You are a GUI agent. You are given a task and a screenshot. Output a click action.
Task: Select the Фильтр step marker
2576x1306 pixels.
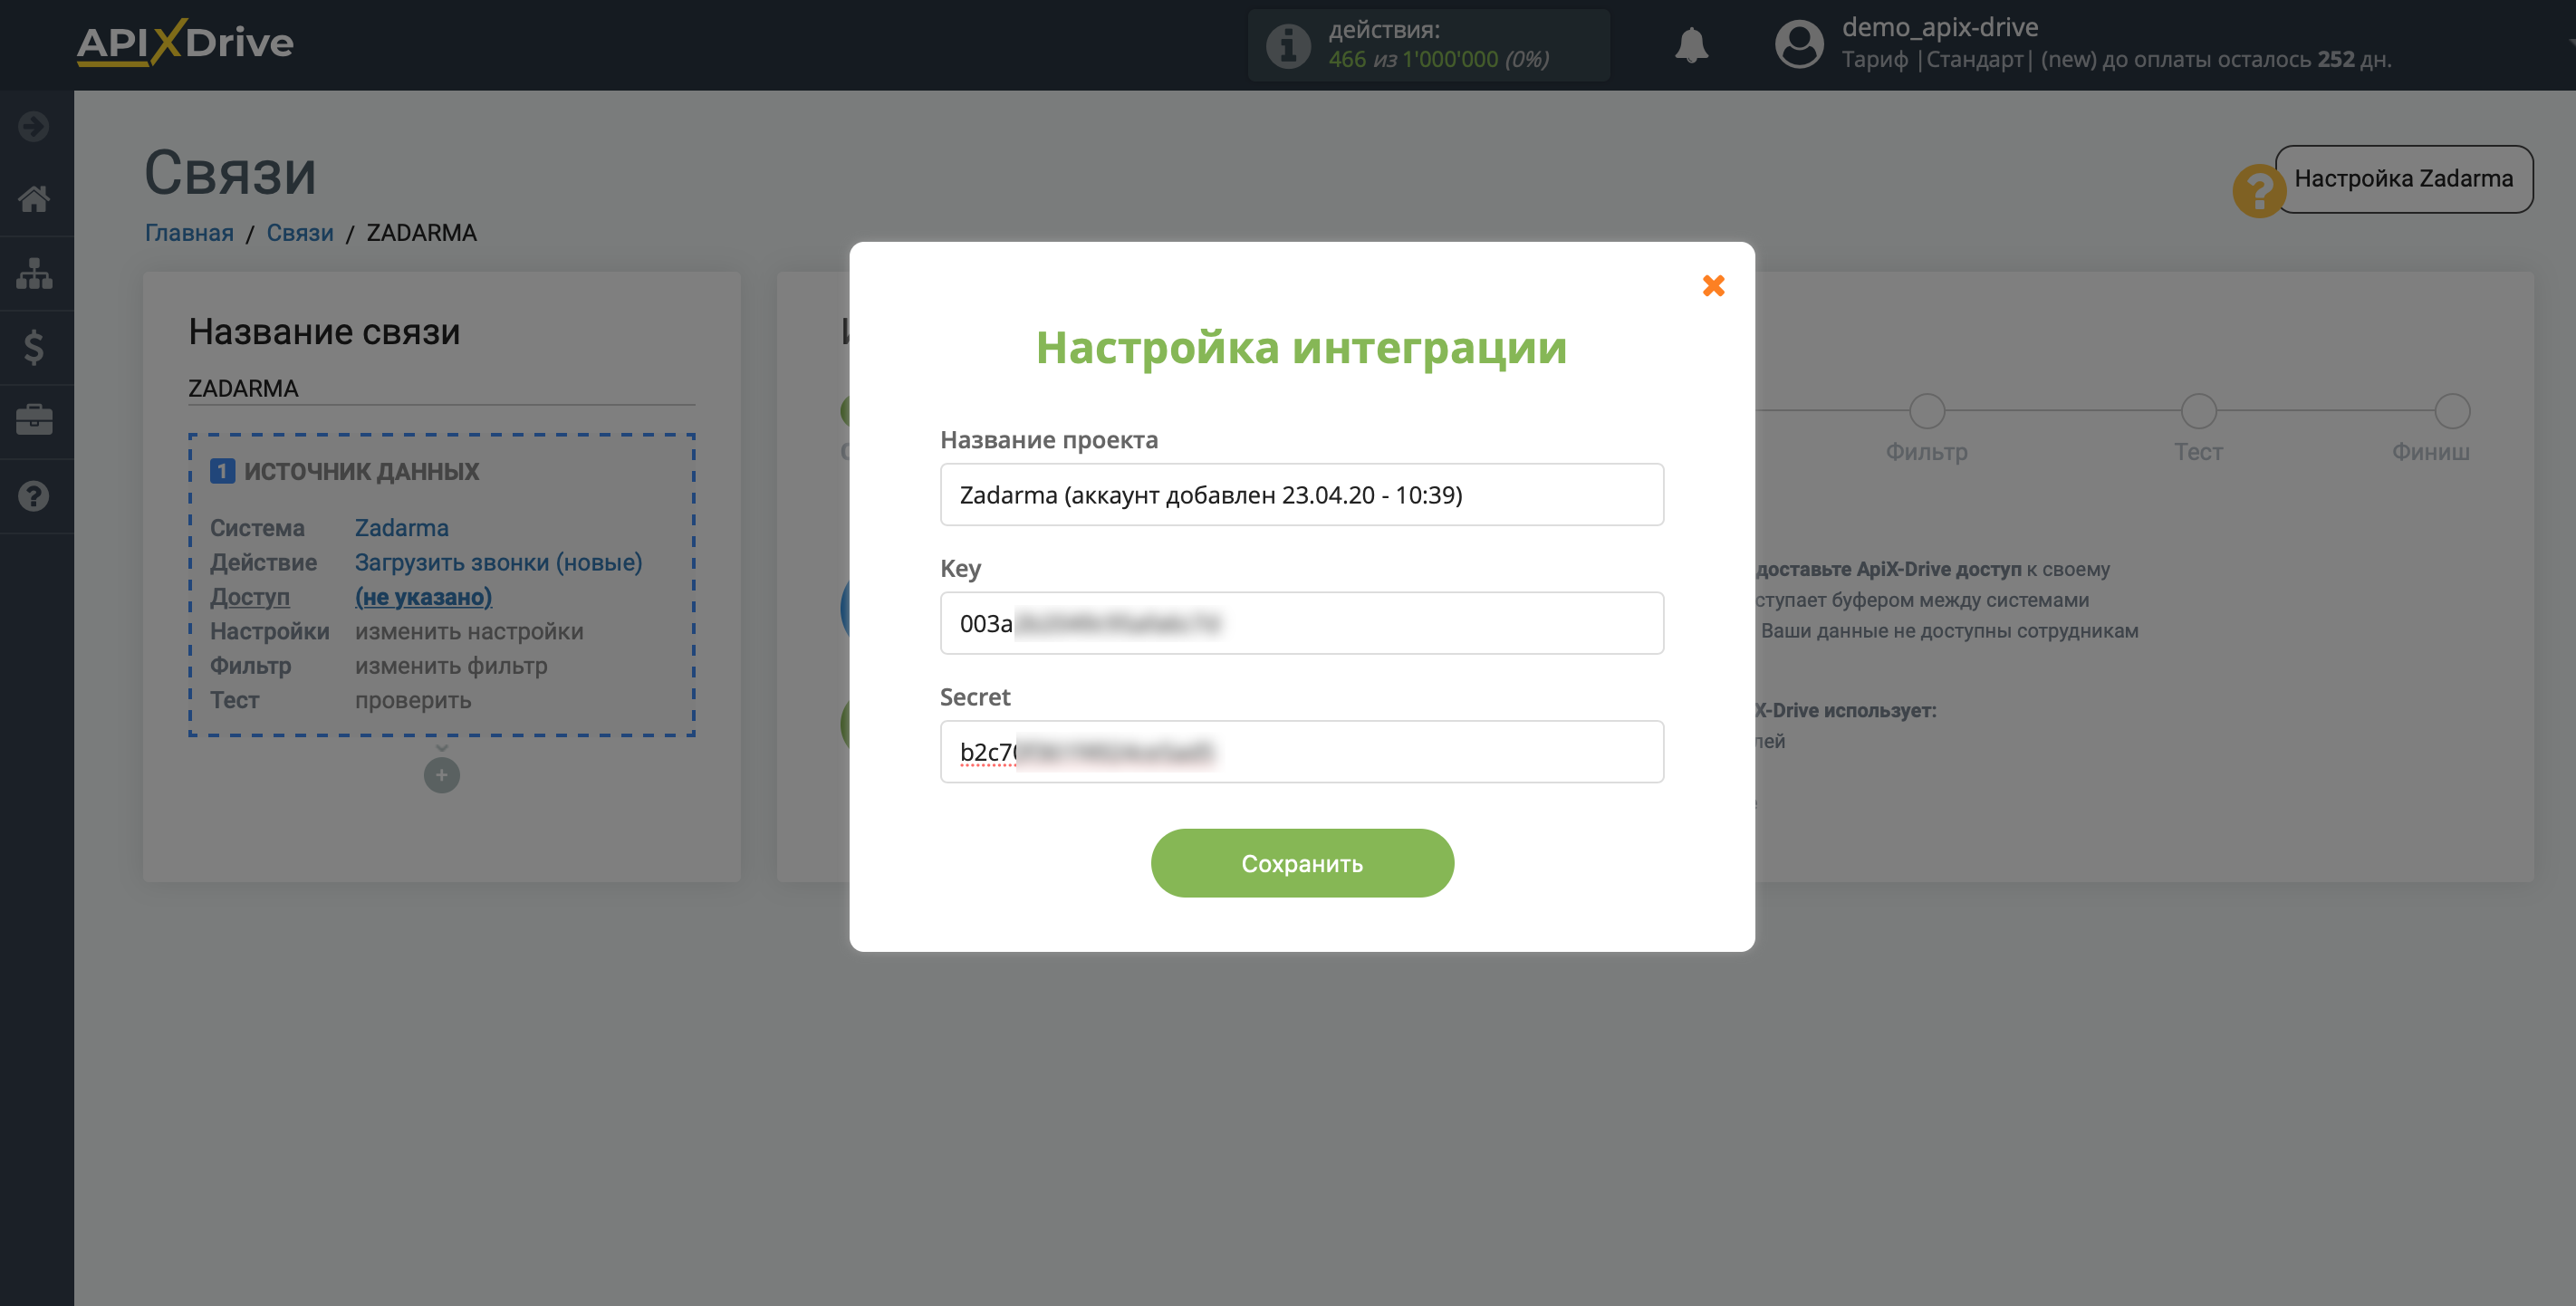coord(1926,411)
